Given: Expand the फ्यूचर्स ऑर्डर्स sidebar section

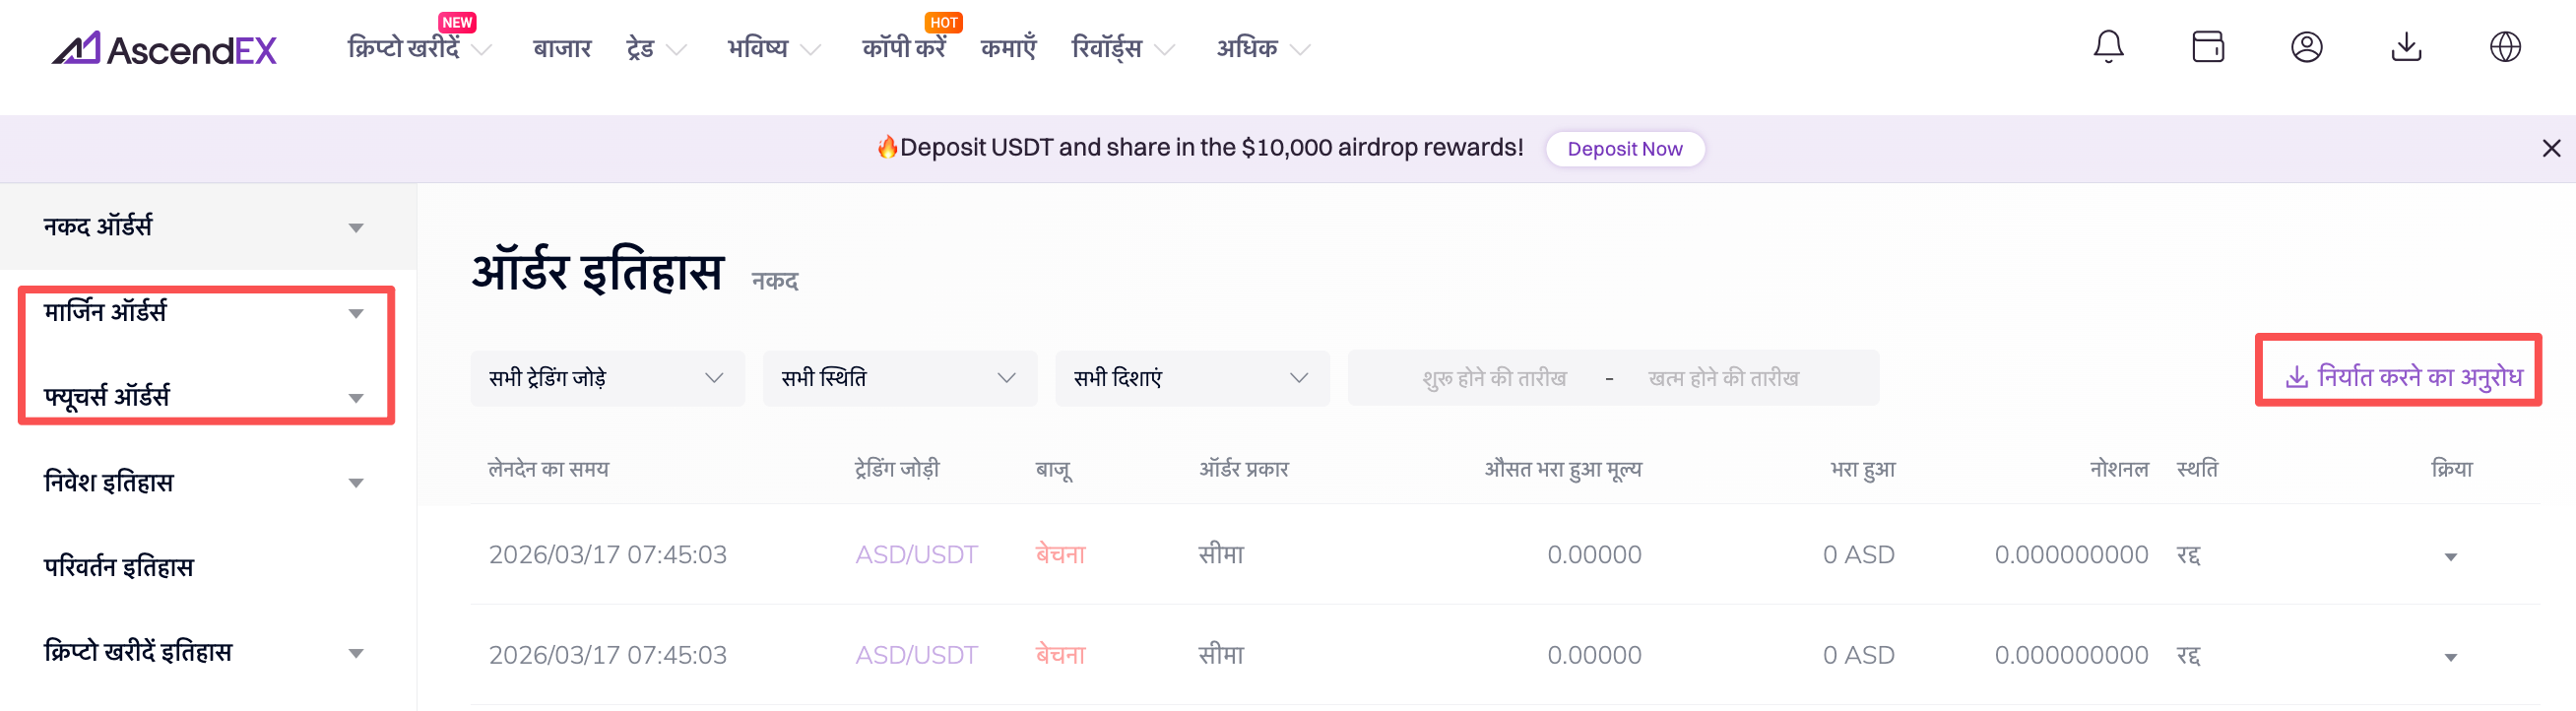Looking at the screenshot, I should [204, 397].
